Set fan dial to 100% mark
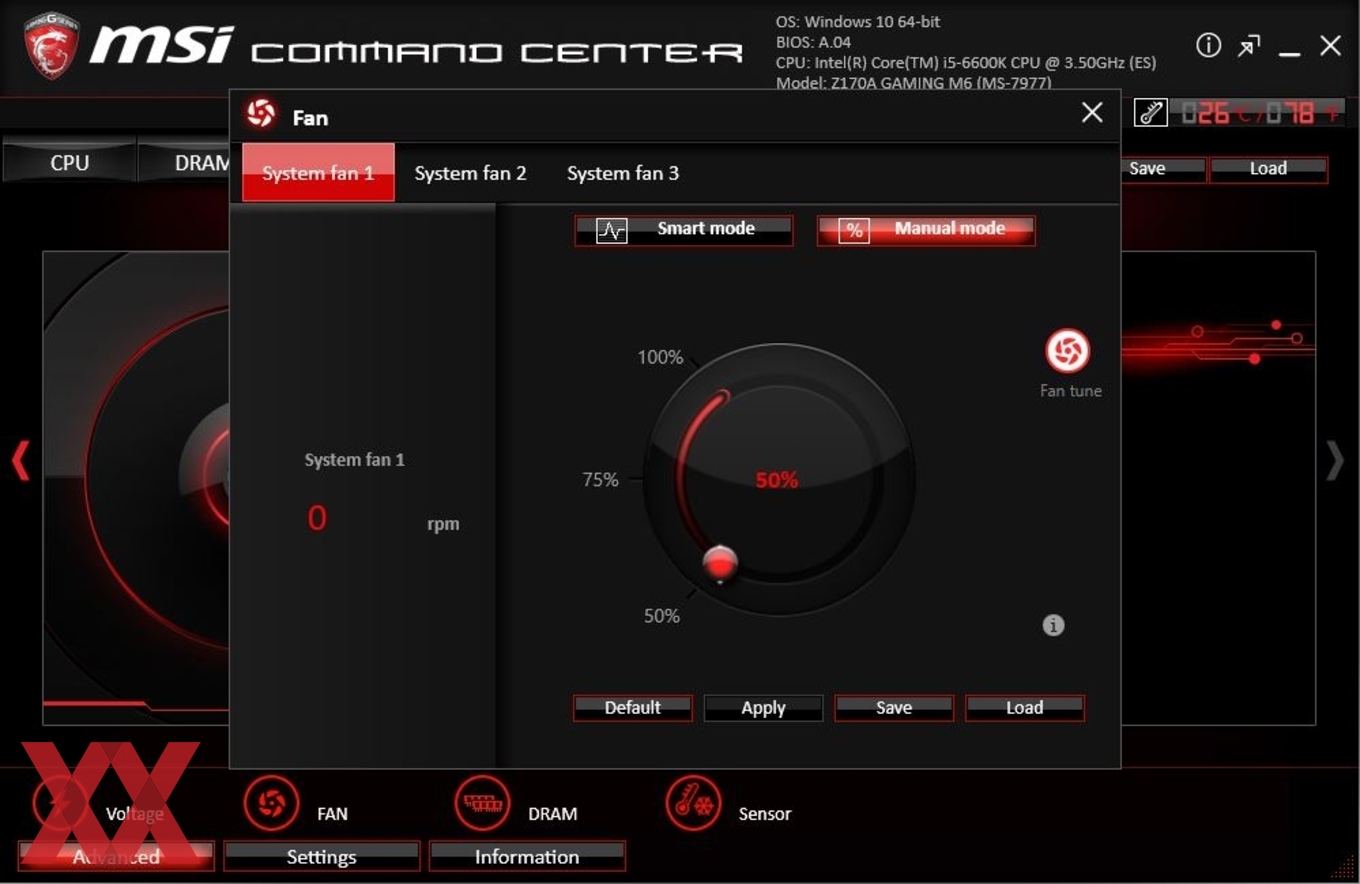The height and width of the screenshot is (884, 1360). (660, 357)
